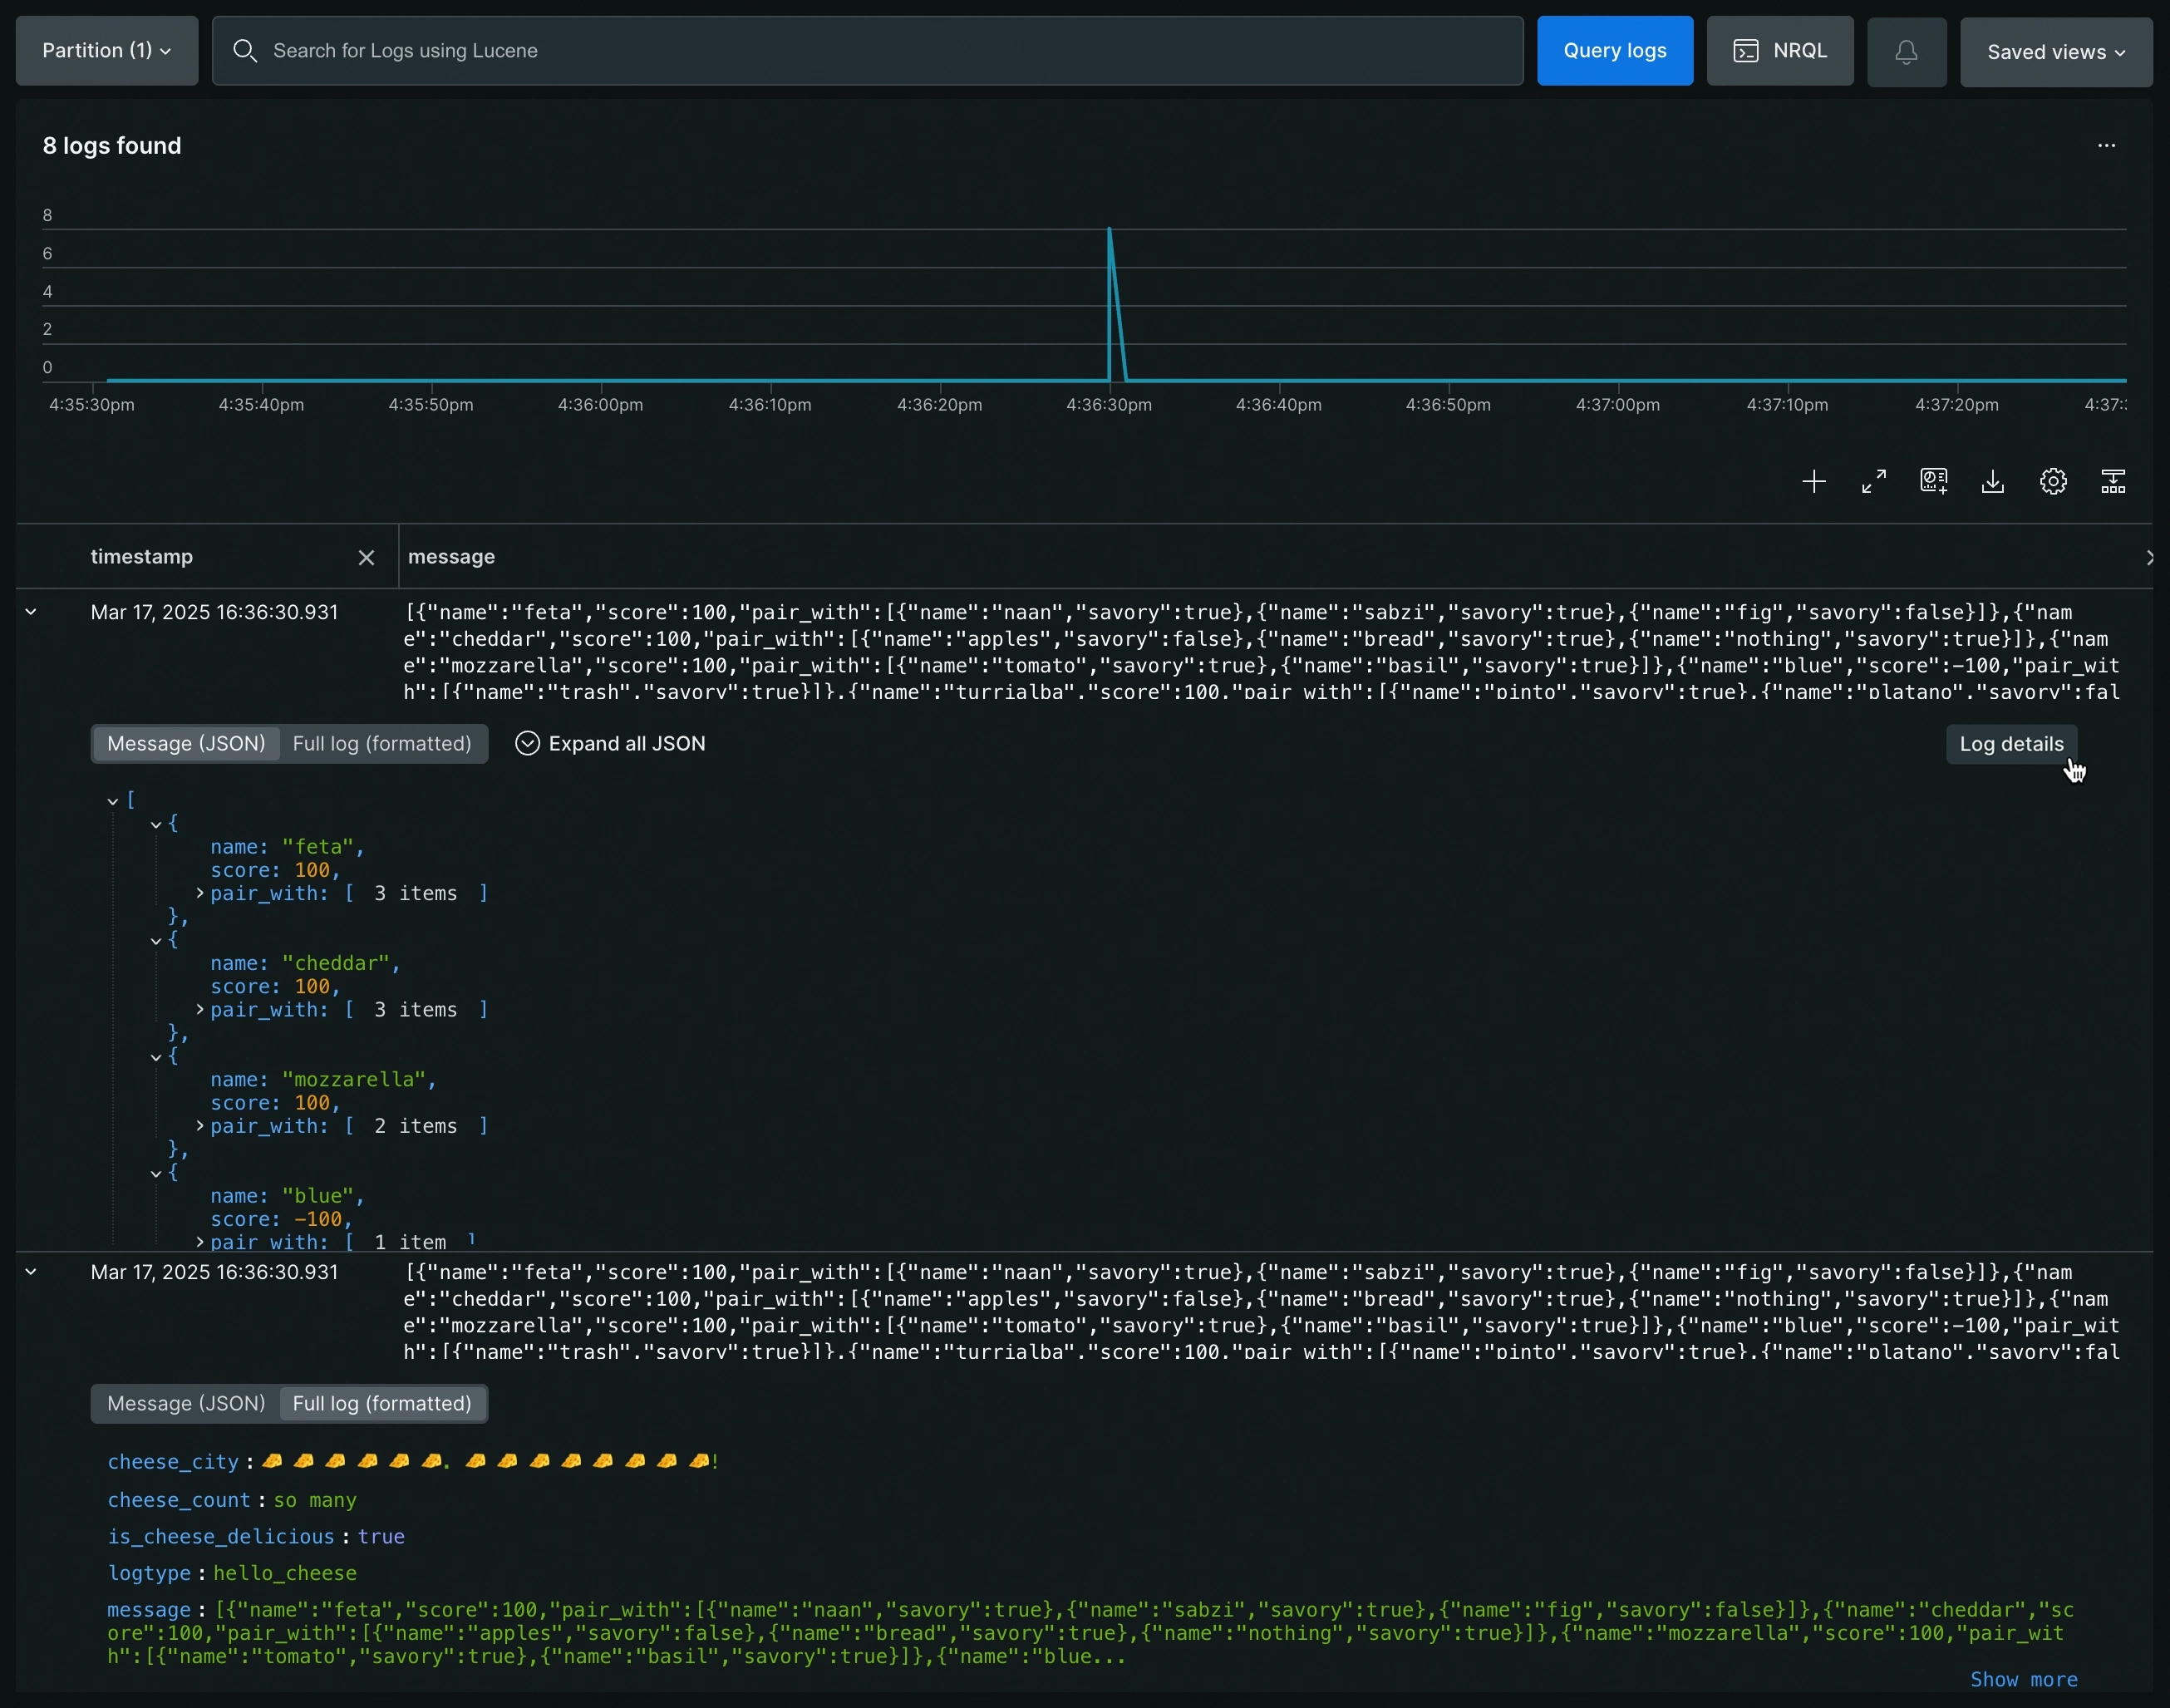Collapse the first log row chevron
The width and height of the screenshot is (2170, 1708).
click(31, 612)
